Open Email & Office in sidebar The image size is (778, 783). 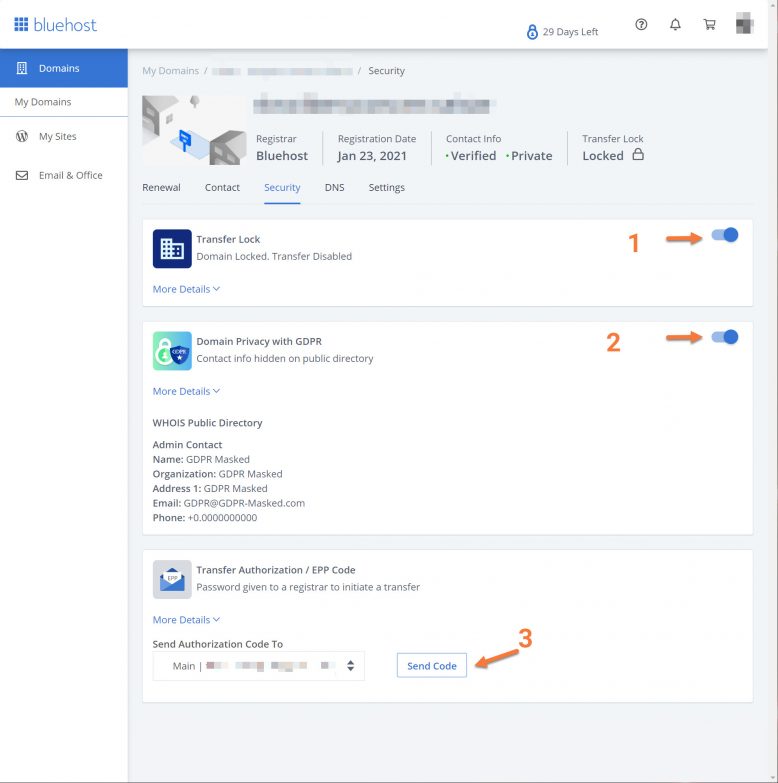[70, 175]
